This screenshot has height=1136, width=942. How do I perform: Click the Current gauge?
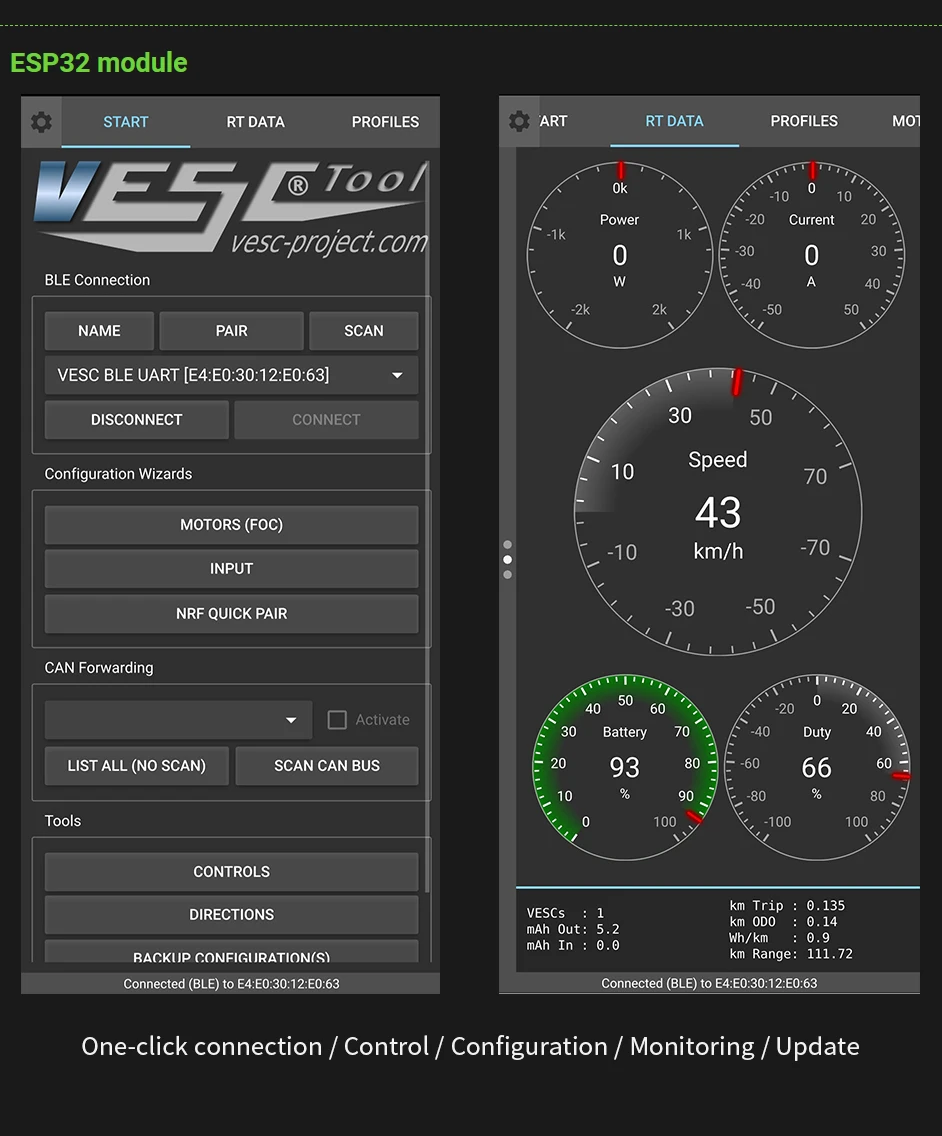click(812, 255)
